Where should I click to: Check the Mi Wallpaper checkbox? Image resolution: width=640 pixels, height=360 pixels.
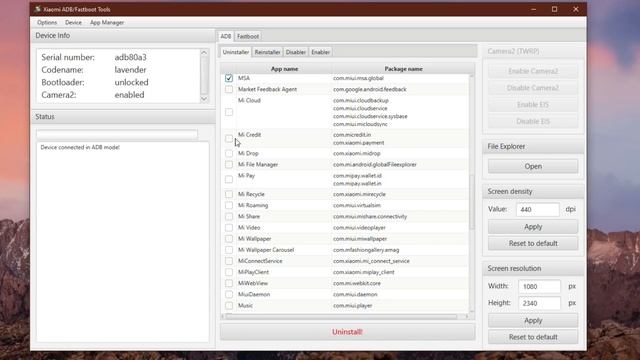pos(229,239)
